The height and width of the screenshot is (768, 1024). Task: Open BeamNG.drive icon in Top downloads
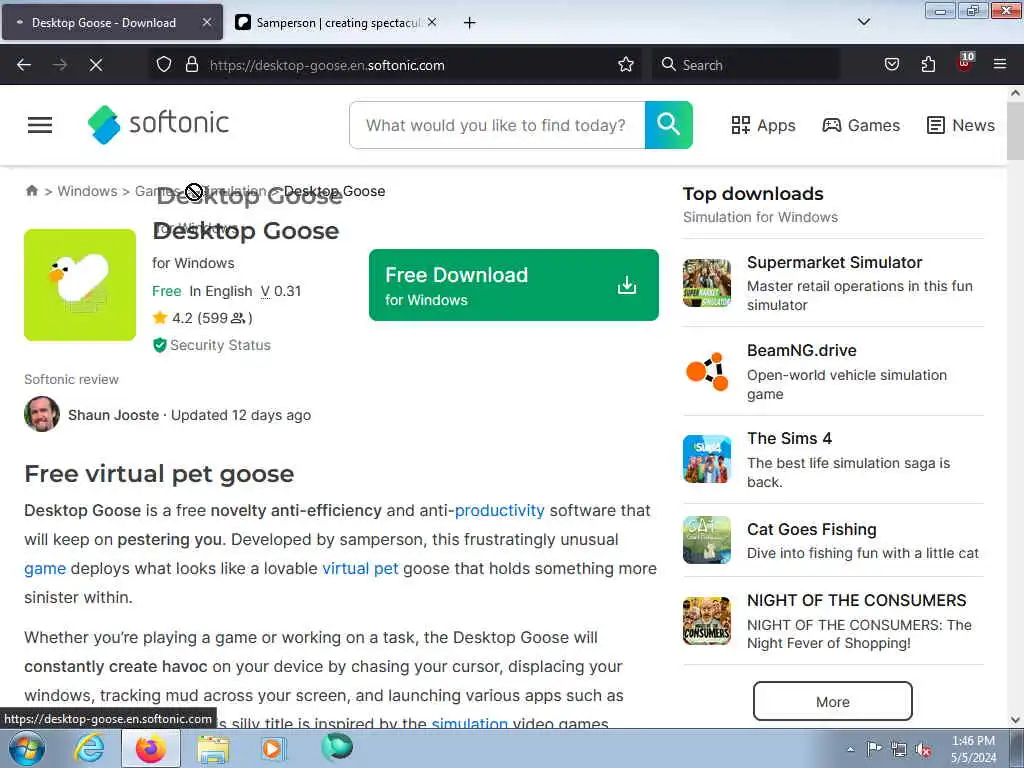707,371
